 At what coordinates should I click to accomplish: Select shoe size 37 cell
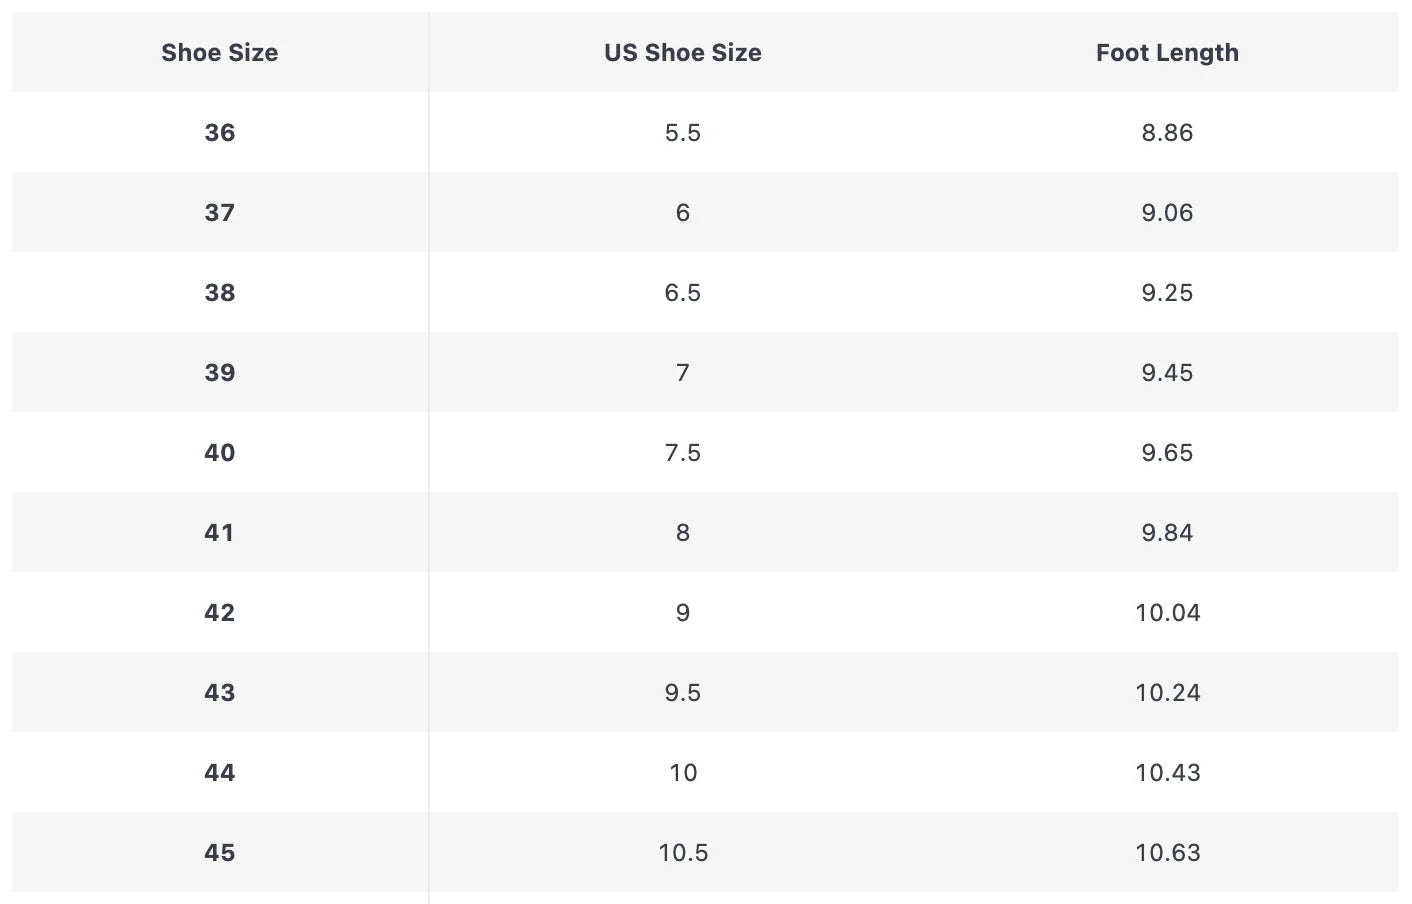[x=220, y=213]
